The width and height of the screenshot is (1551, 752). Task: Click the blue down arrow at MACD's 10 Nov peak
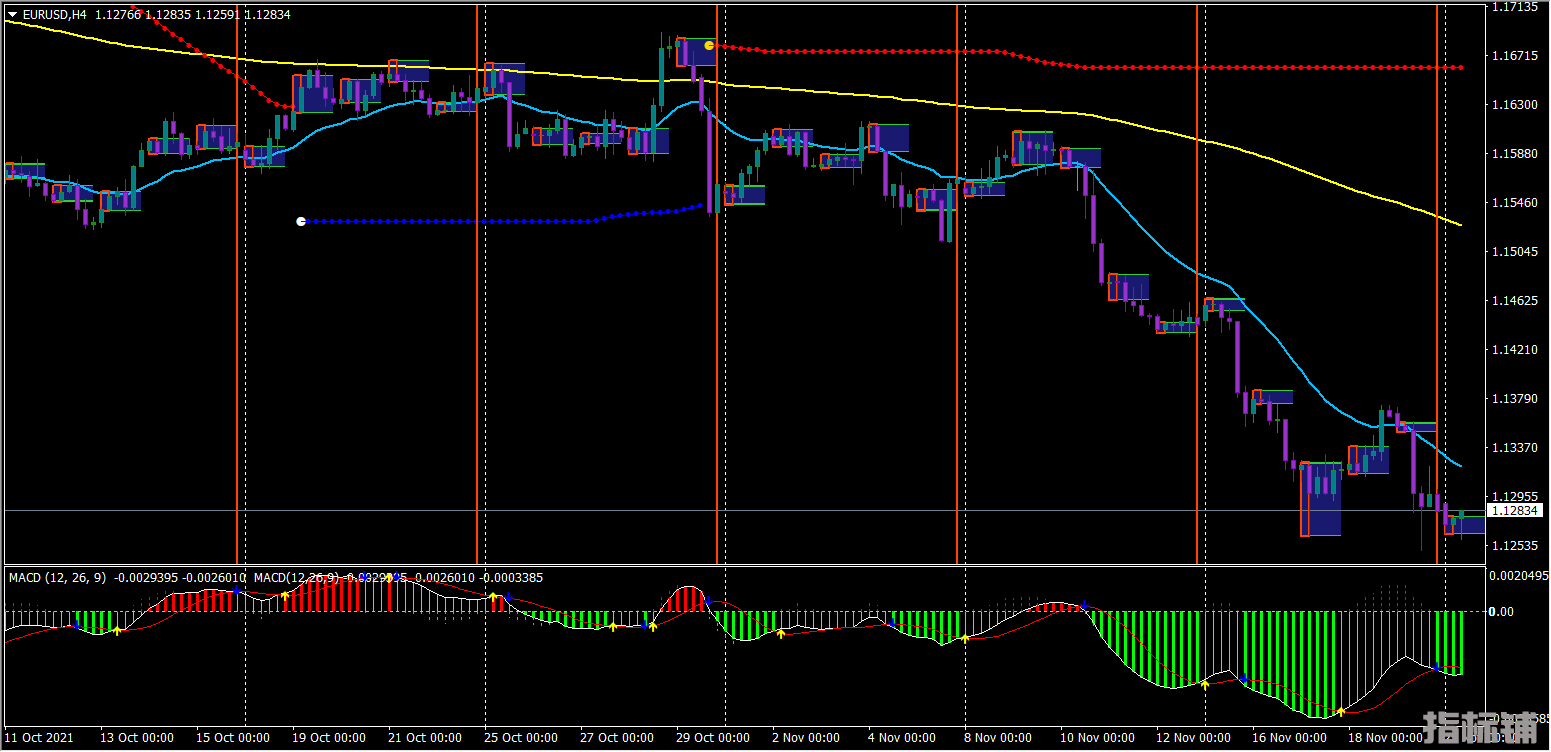point(1084,606)
